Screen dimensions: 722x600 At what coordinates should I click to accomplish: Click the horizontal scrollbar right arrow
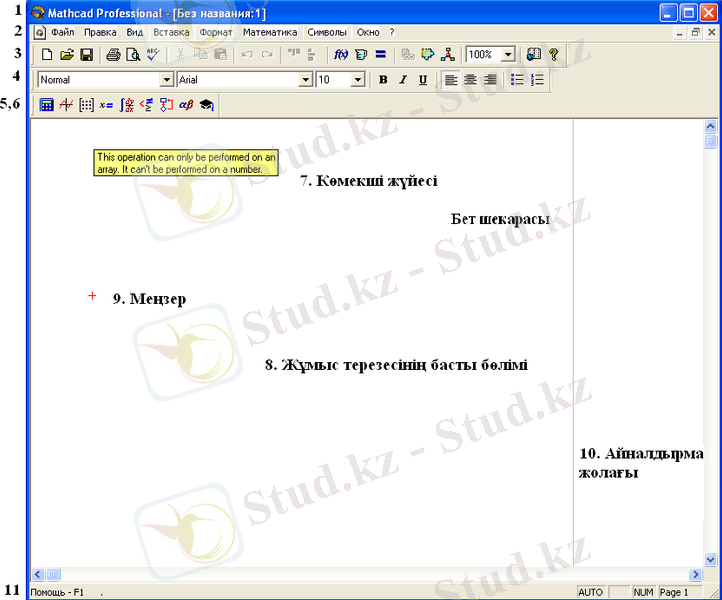tap(695, 574)
